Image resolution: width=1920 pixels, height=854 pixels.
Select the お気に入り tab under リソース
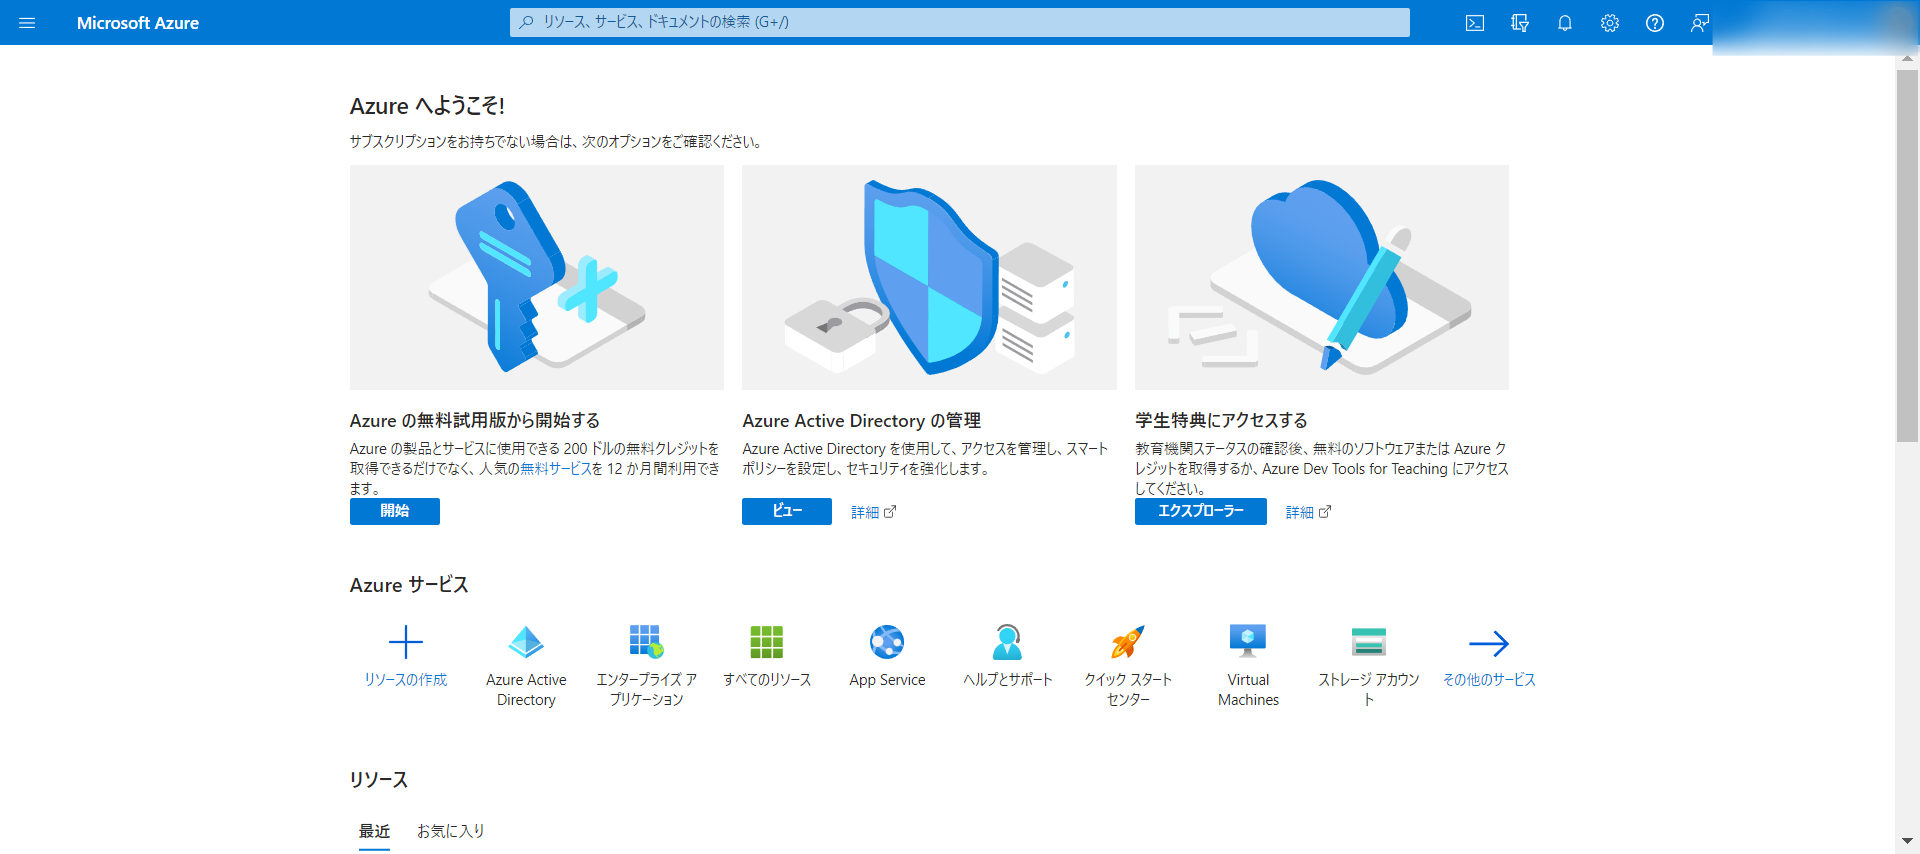[x=451, y=832]
